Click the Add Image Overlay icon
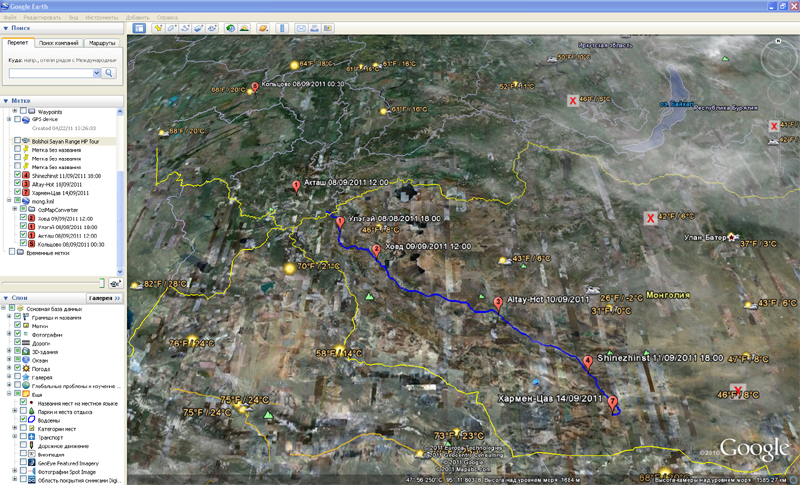The height and width of the screenshot is (485, 800). 198,28
